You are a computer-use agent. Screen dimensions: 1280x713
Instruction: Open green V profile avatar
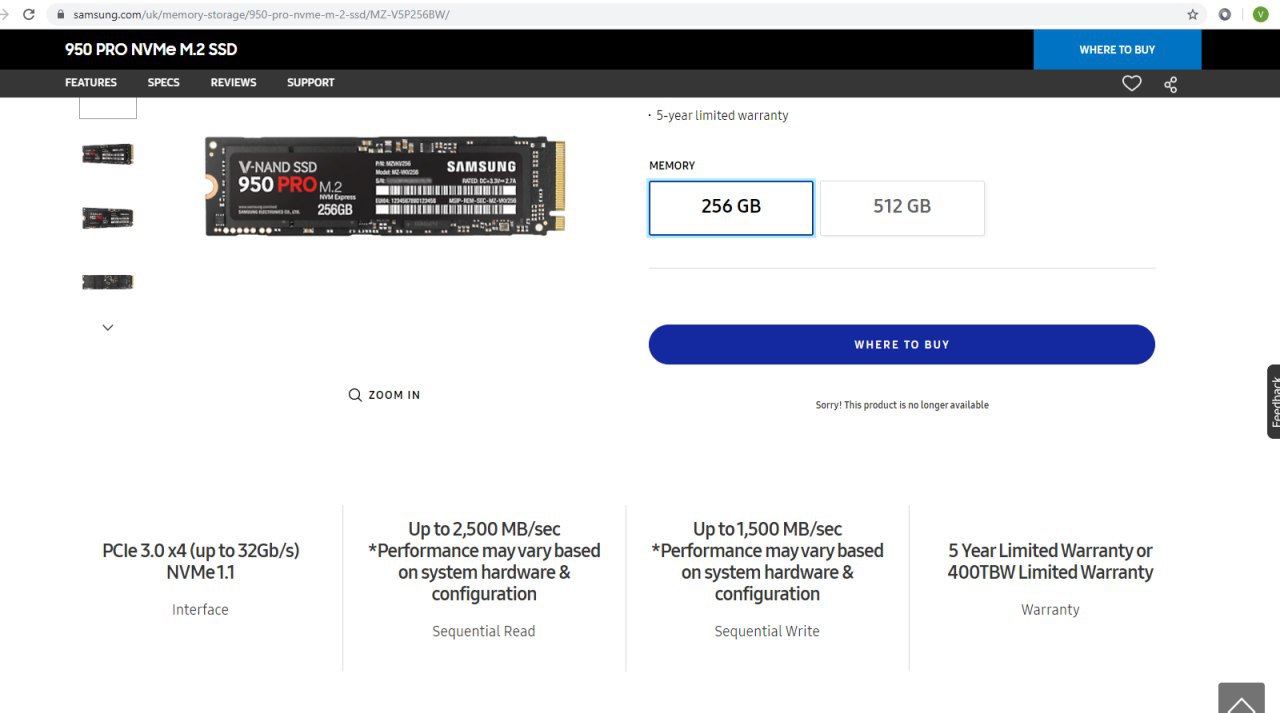[x=1260, y=15]
